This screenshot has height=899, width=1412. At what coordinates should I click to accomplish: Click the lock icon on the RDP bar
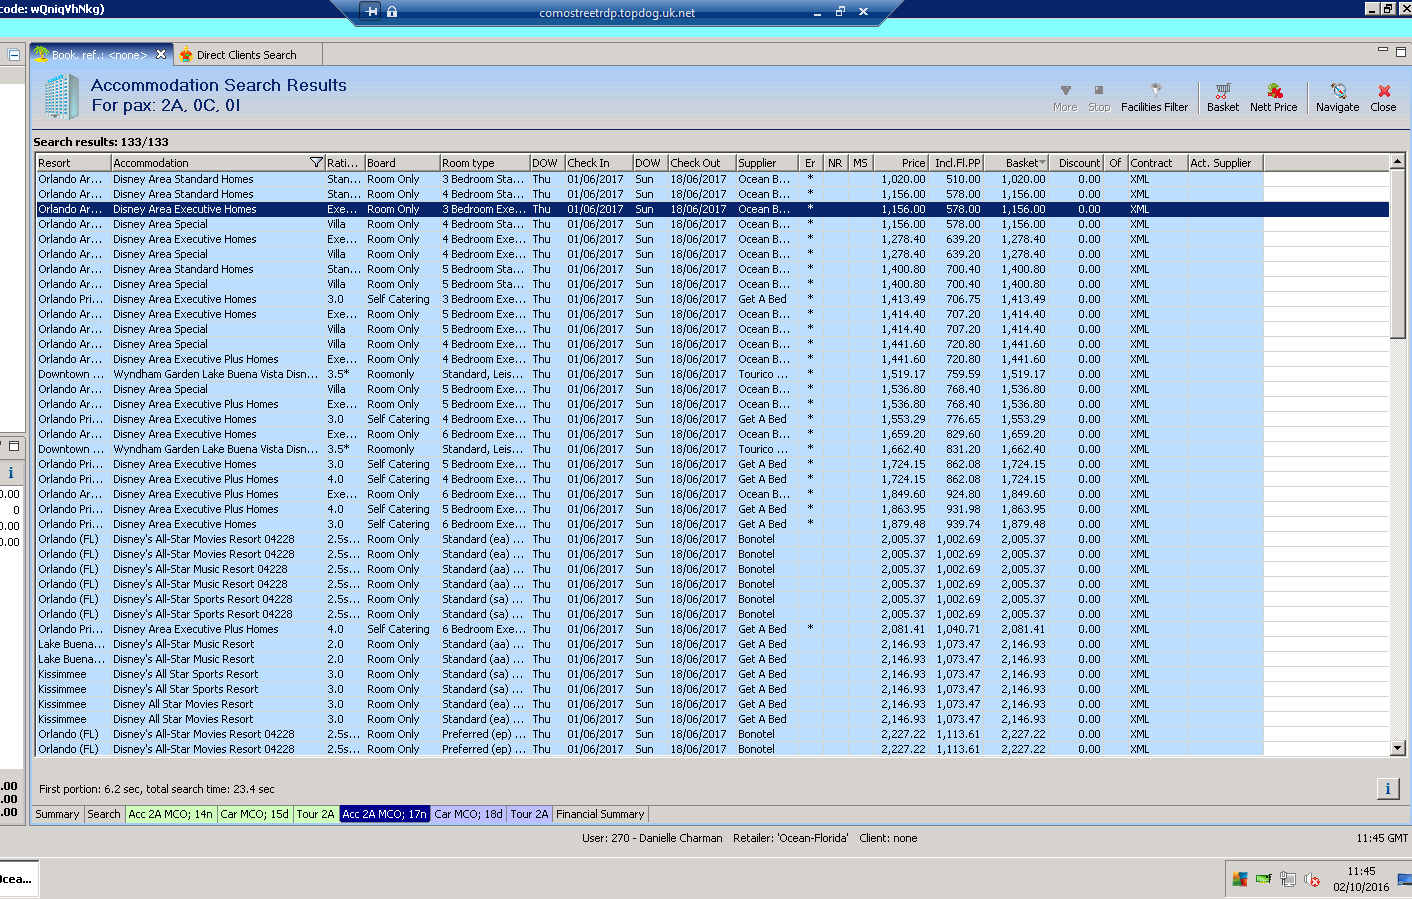point(392,12)
